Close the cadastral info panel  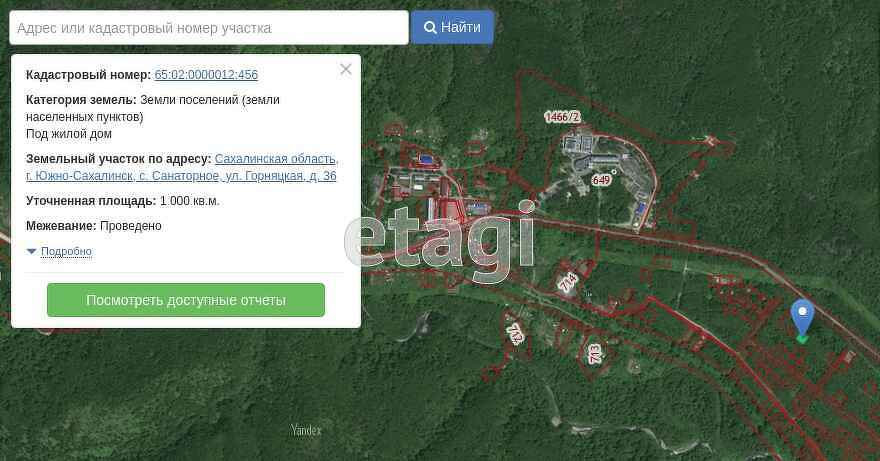pyautogui.click(x=346, y=69)
